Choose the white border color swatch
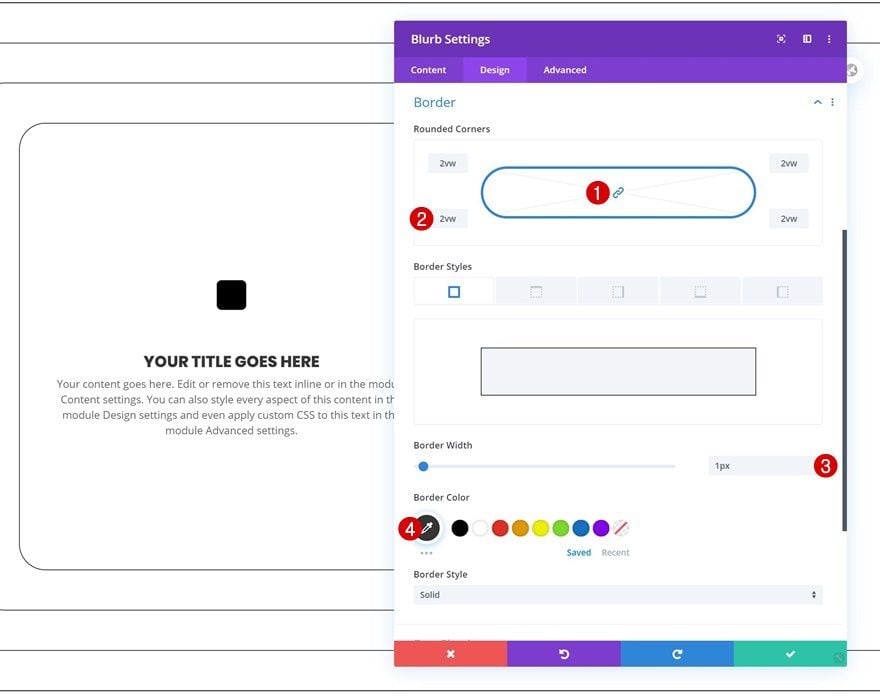 coord(480,528)
